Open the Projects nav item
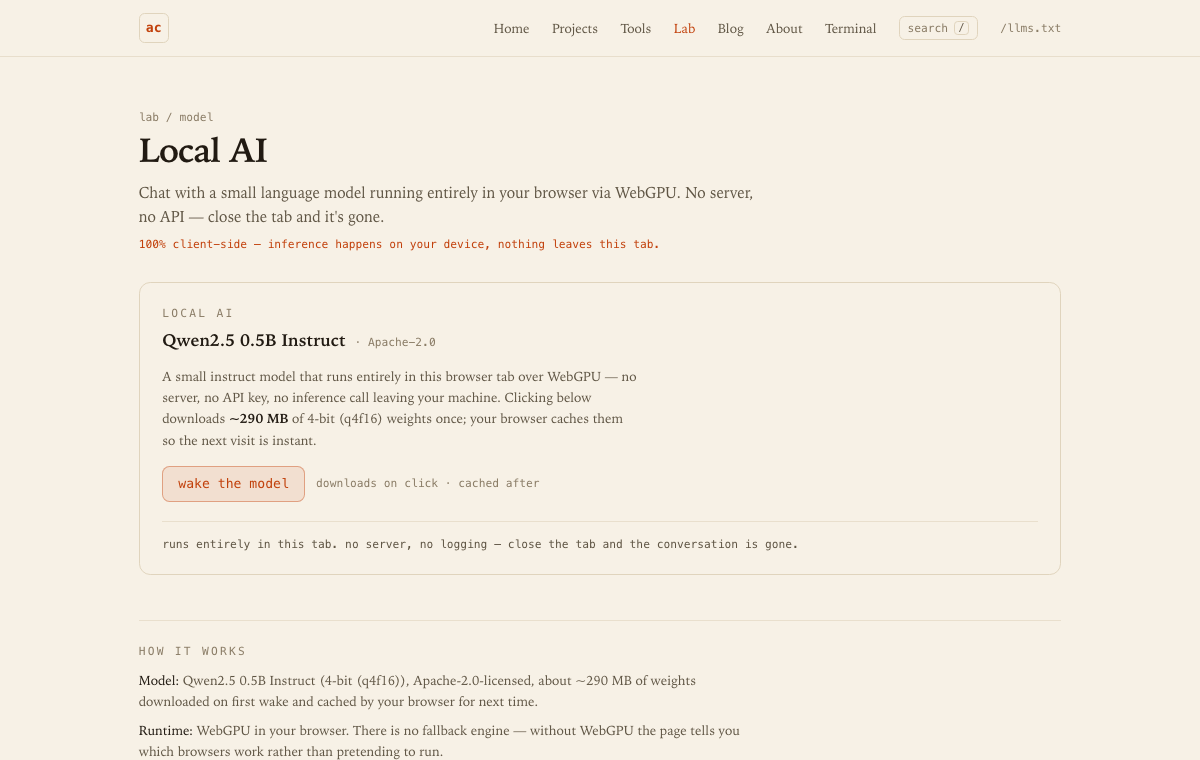 pyautogui.click(x=575, y=28)
